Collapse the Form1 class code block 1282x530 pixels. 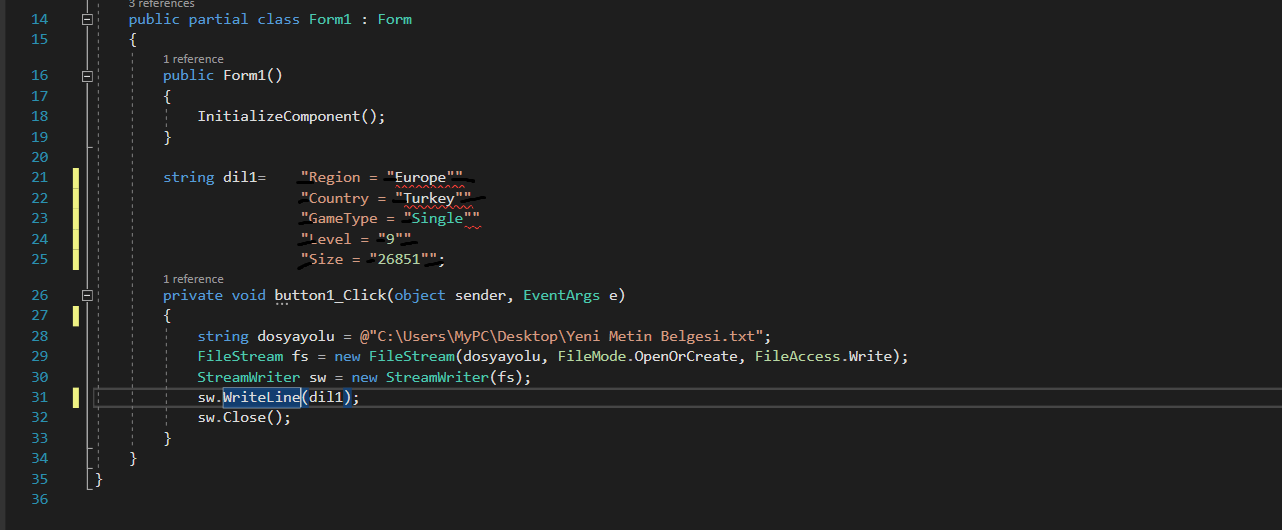click(x=87, y=19)
